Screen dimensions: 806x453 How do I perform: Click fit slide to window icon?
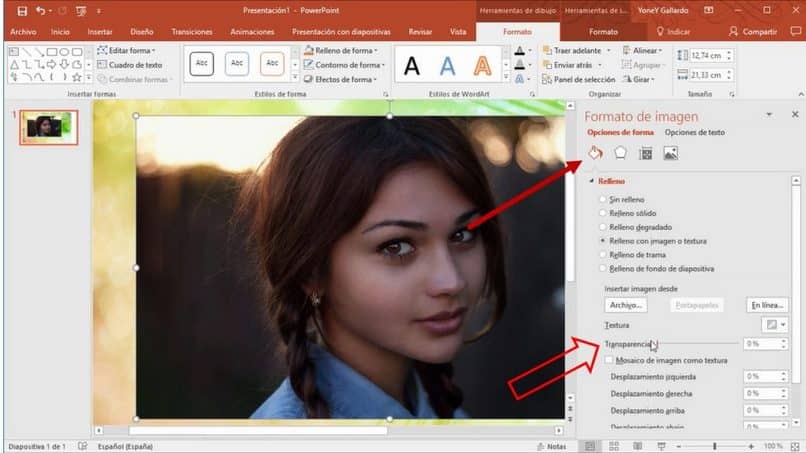(x=795, y=446)
